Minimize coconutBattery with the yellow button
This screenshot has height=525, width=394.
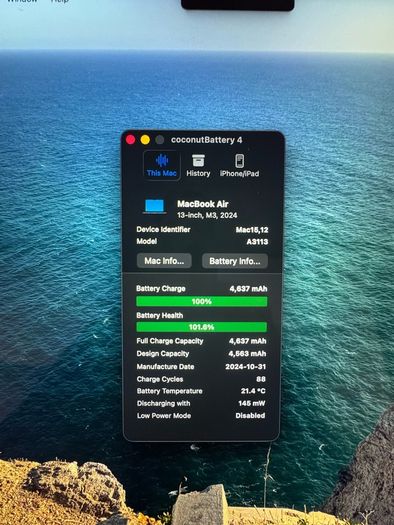tap(145, 140)
